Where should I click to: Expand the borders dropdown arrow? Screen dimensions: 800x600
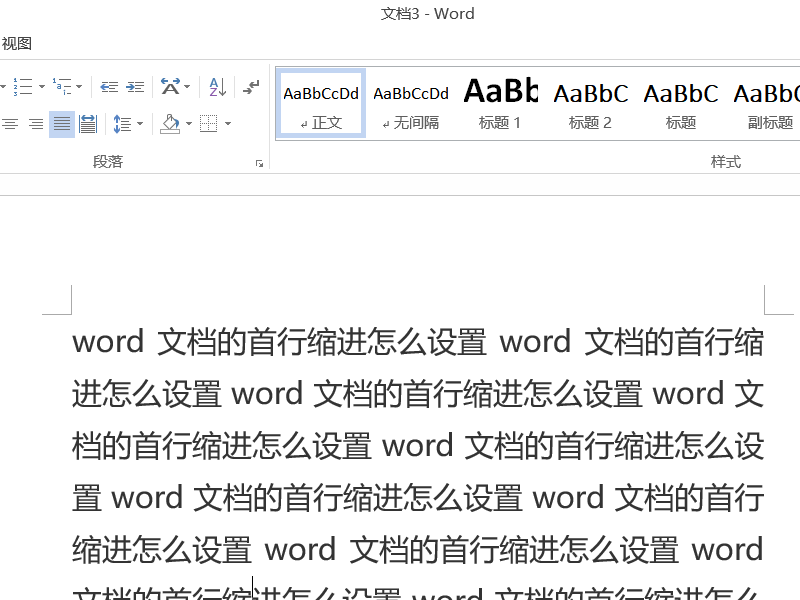pos(228,124)
